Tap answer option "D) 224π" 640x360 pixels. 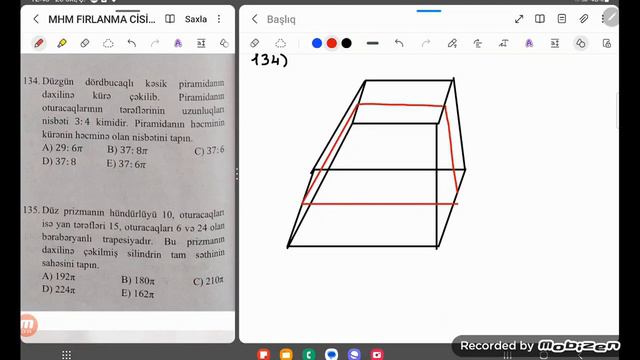[59, 289]
